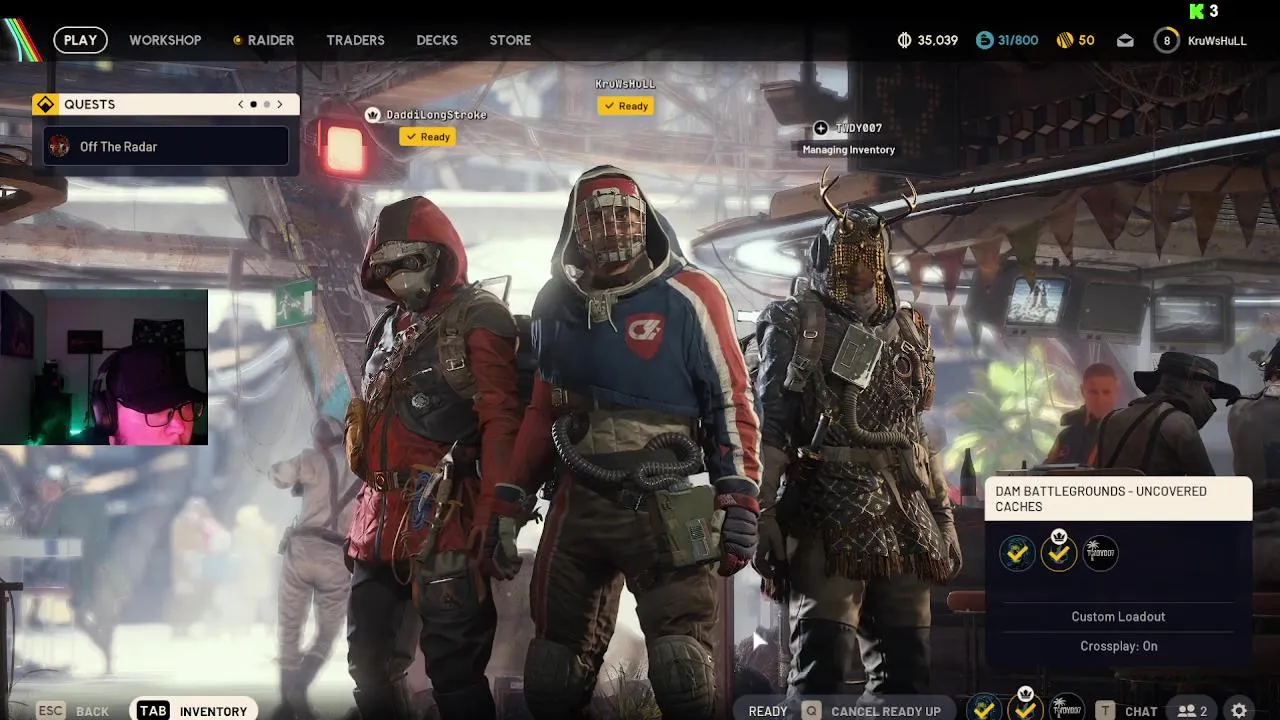Click crowned ready avatar in bottom bar
Viewport: 1280px width, 720px height.
[x=1025, y=707]
